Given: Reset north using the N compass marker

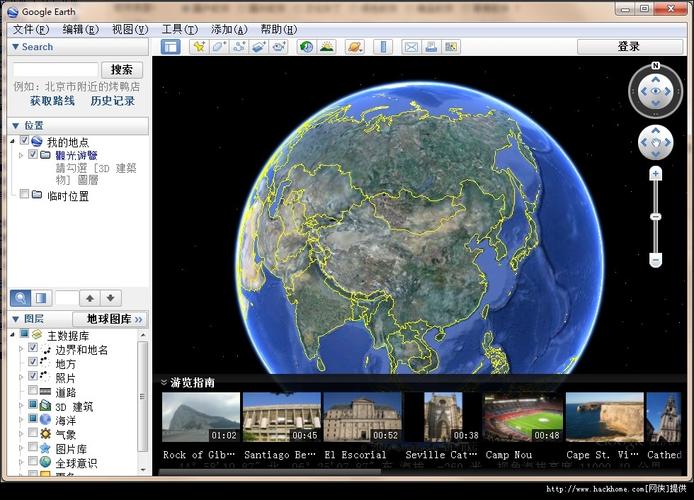Looking at the screenshot, I should pyautogui.click(x=655, y=66).
